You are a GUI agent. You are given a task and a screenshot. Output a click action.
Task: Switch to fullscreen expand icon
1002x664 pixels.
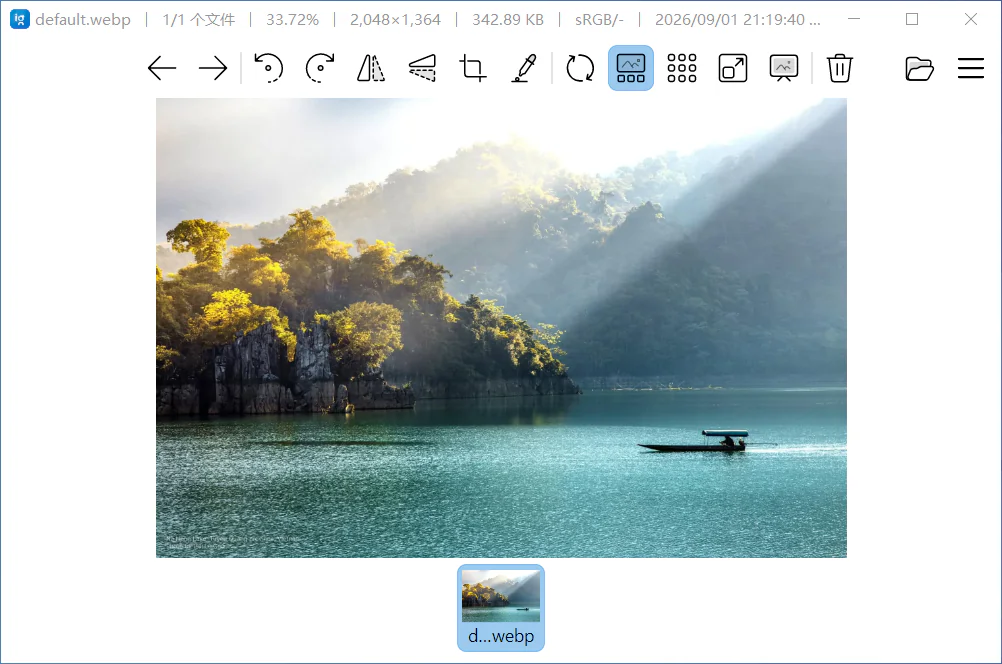(733, 68)
